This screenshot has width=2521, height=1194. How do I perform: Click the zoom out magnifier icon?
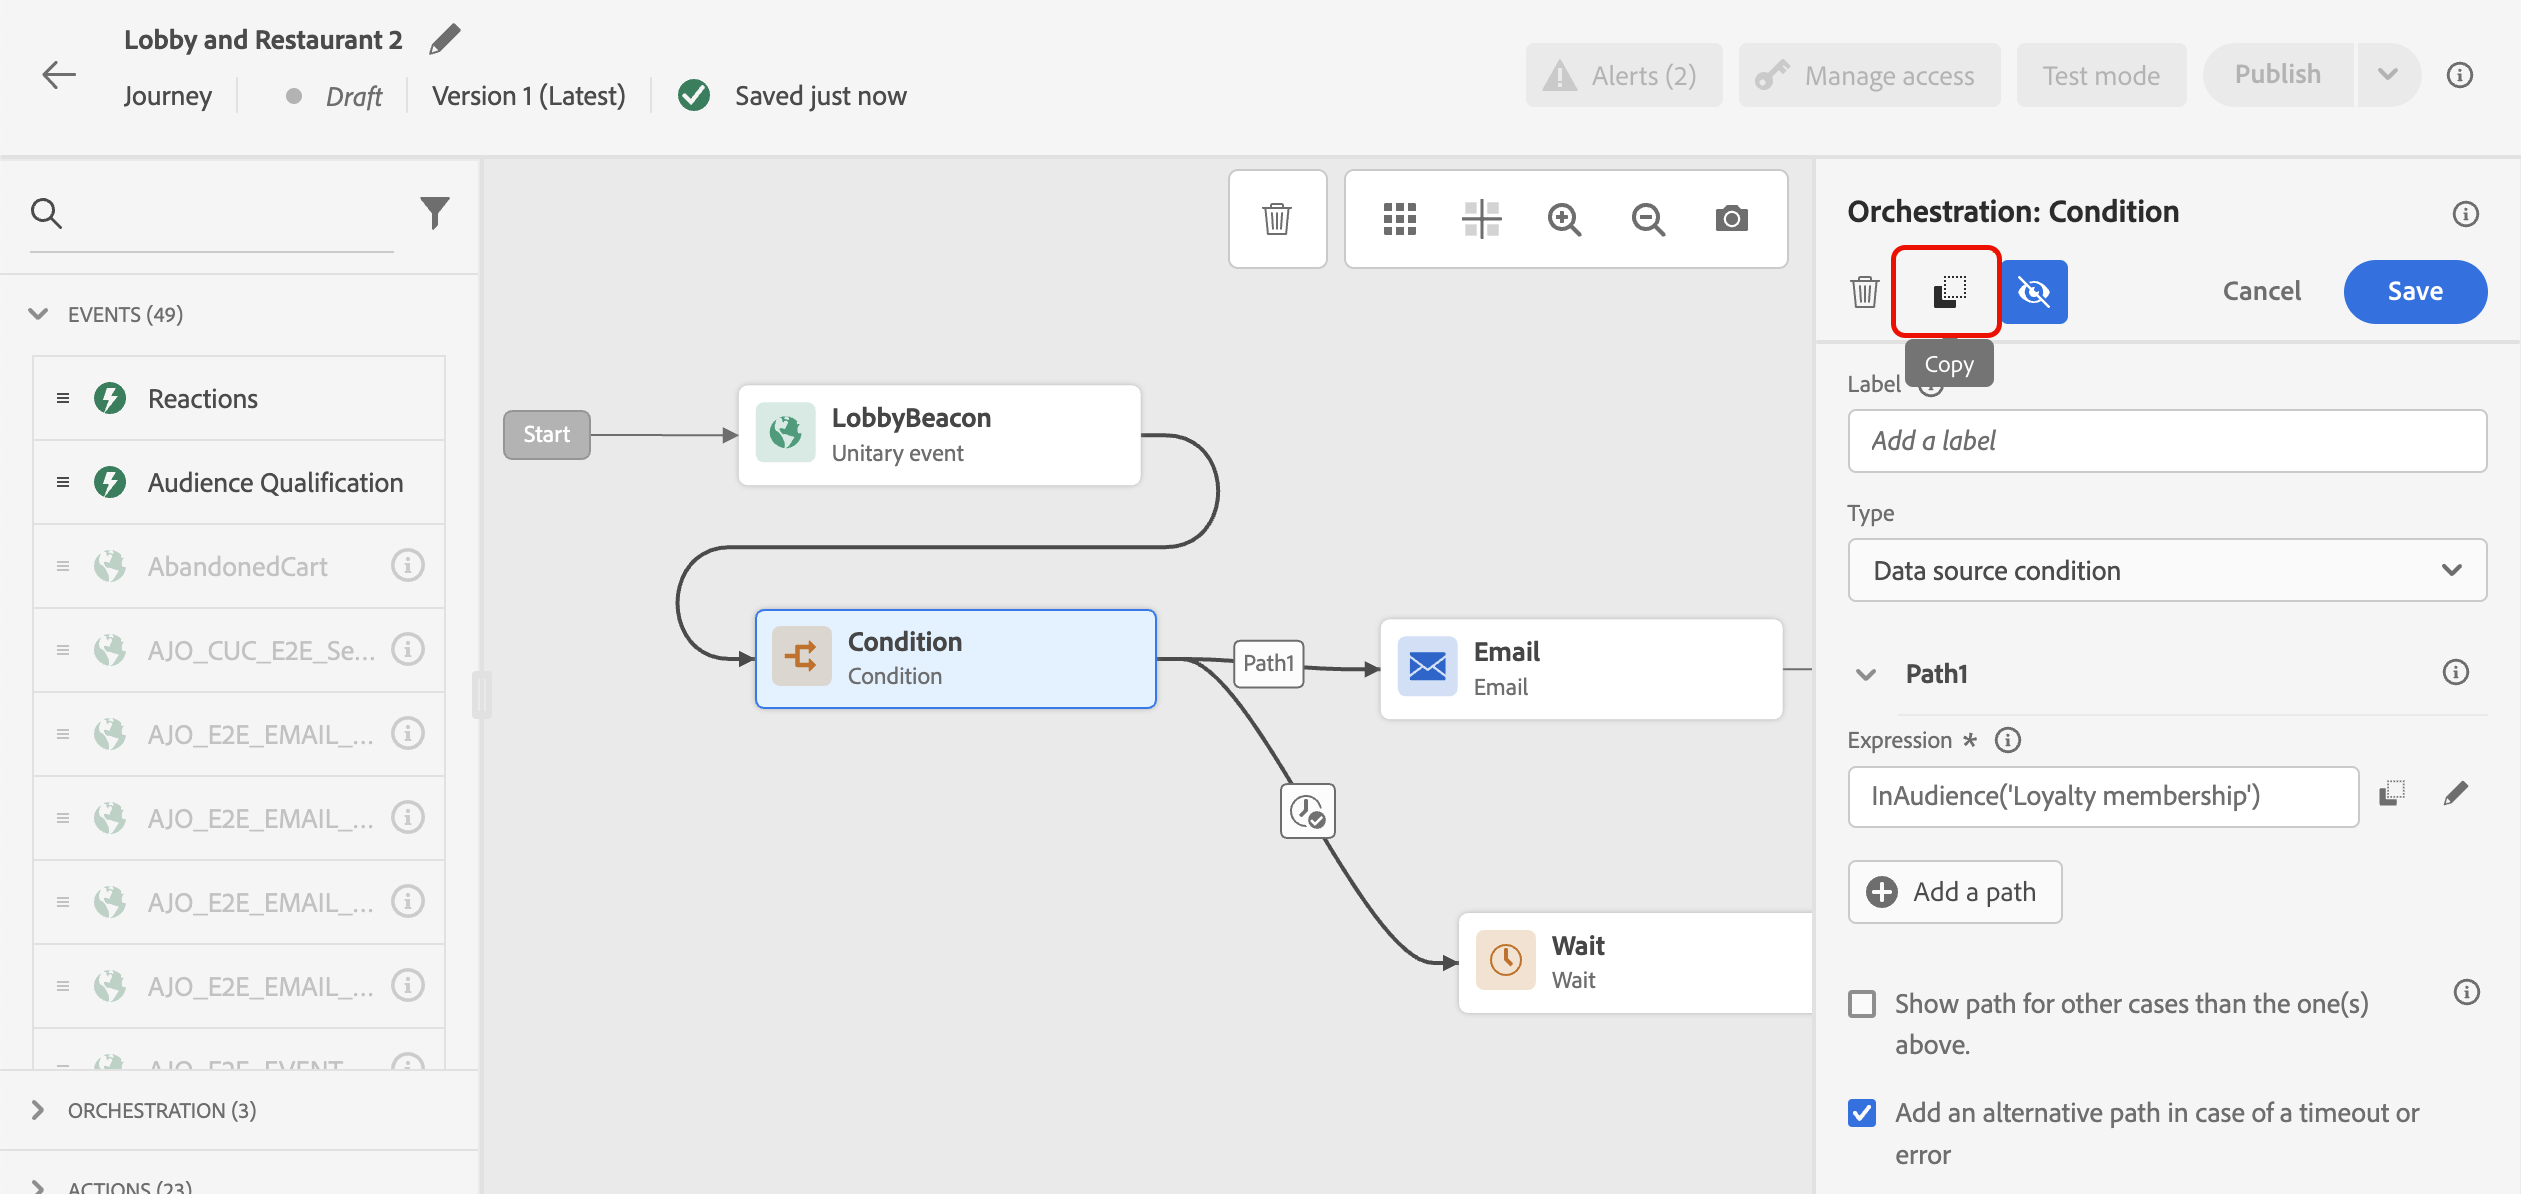point(1648,219)
